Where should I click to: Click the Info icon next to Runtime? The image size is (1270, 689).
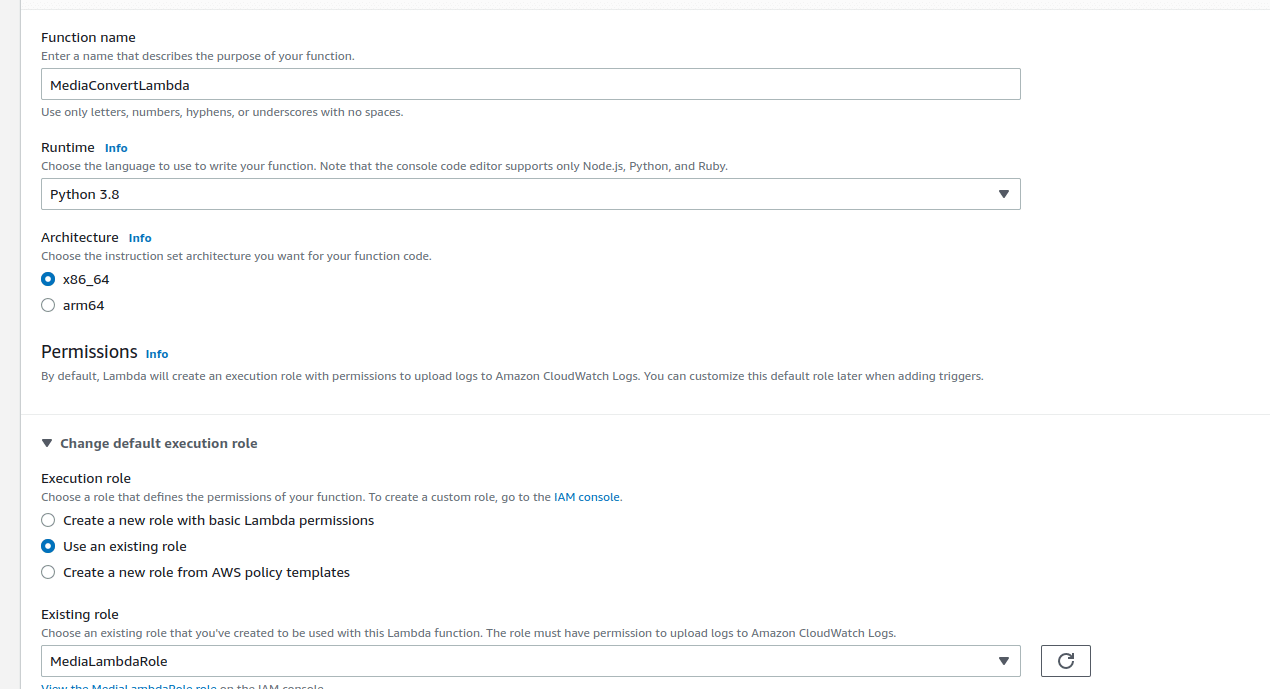click(x=116, y=147)
